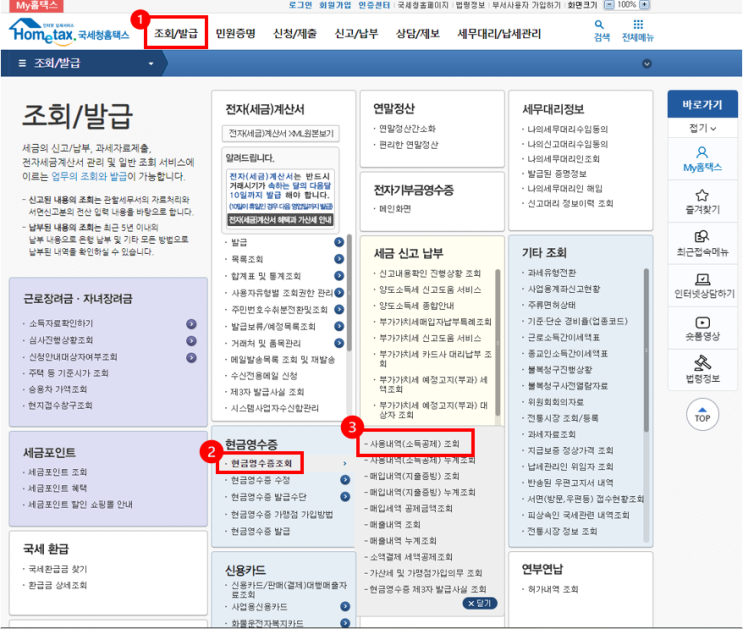Screen dimensions: 743x629
Task: Expand 현금영수증조회 submenu chevron
Action: point(345,464)
